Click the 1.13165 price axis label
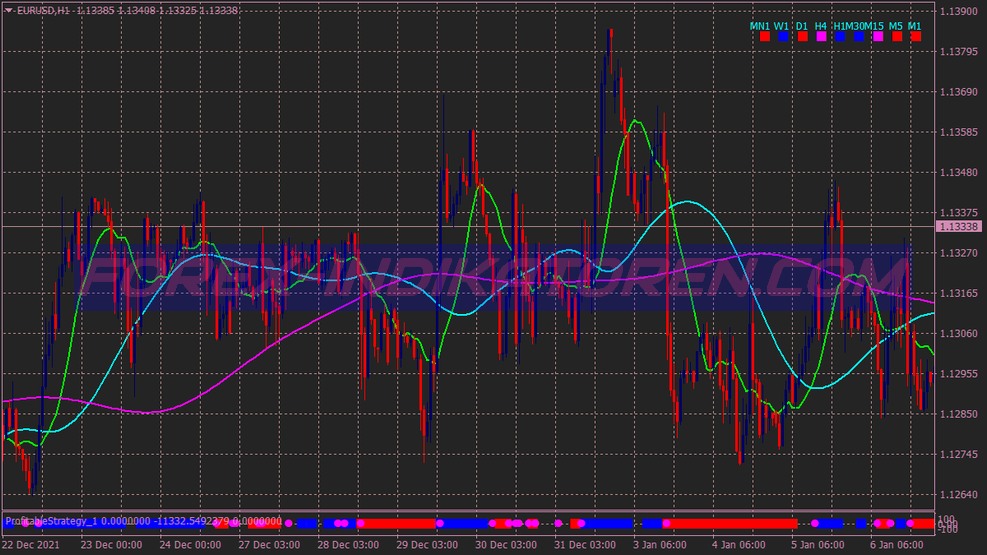Screen dimensions: 987x555 click(x=959, y=293)
